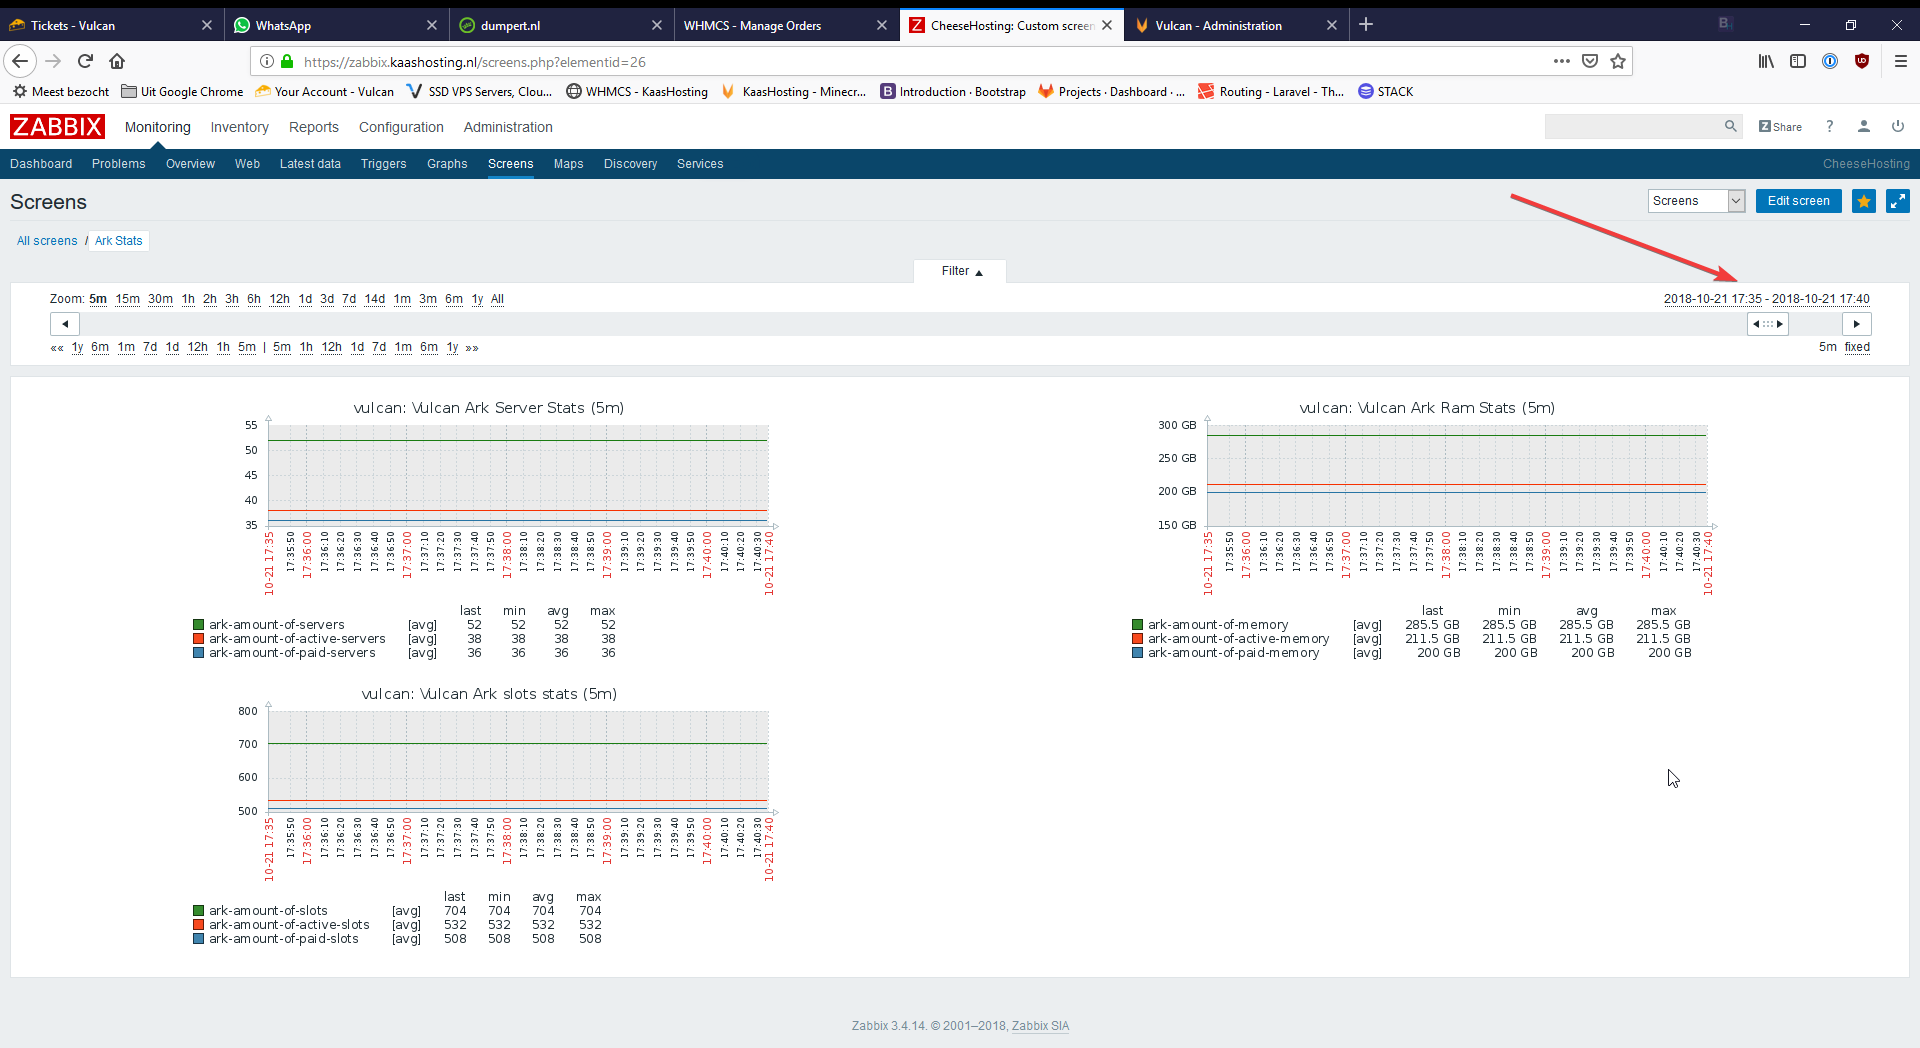Select the All zoom option
Image resolution: width=1920 pixels, height=1048 pixels.
pyautogui.click(x=497, y=299)
